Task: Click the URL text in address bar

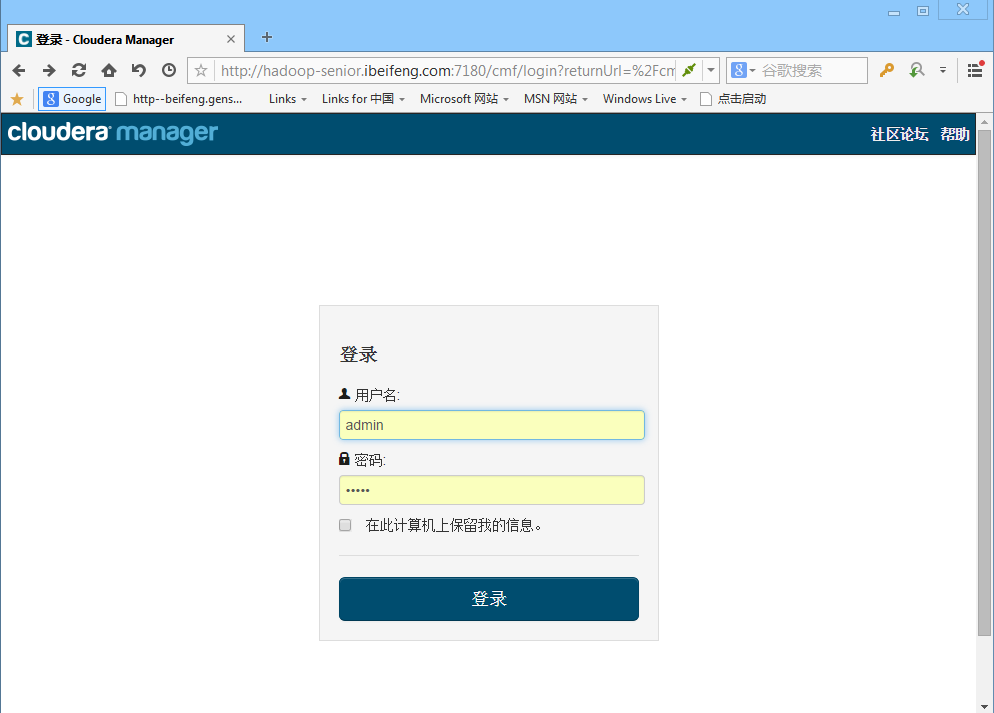Action: click(448, 70)
